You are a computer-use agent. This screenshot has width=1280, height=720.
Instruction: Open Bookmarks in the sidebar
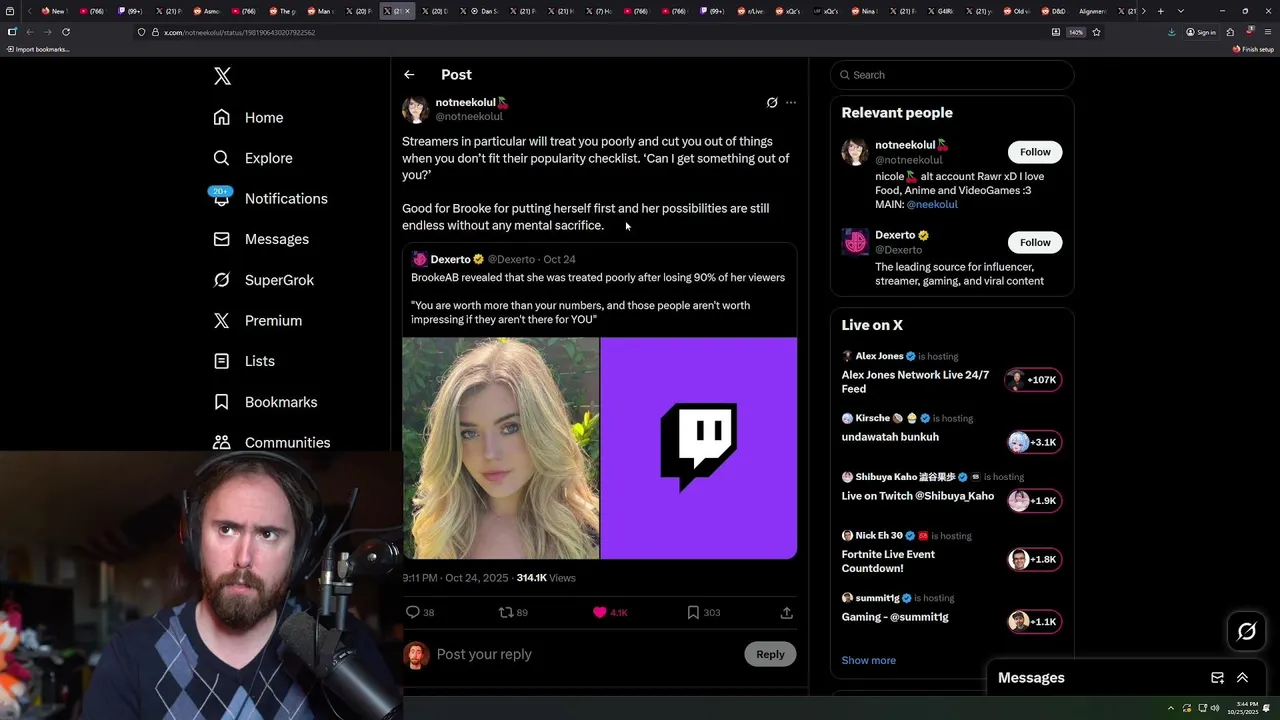coord(265,402)
